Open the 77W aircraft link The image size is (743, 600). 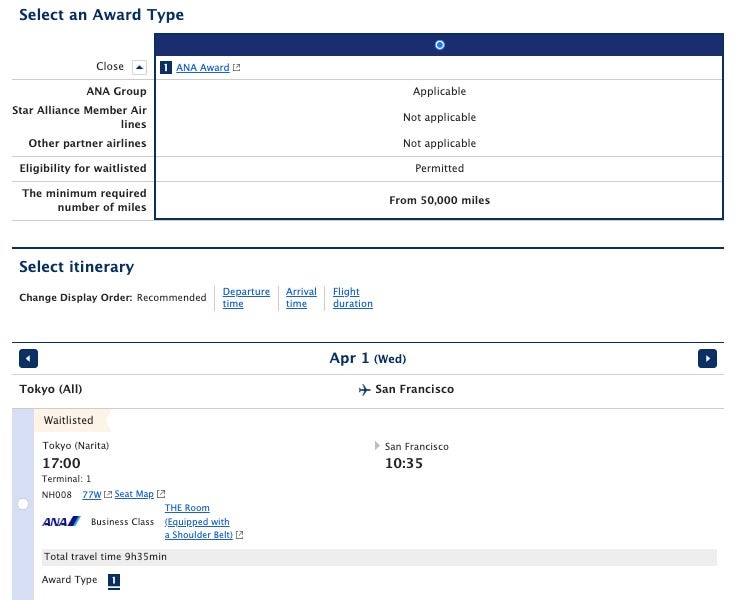(92, 495)
